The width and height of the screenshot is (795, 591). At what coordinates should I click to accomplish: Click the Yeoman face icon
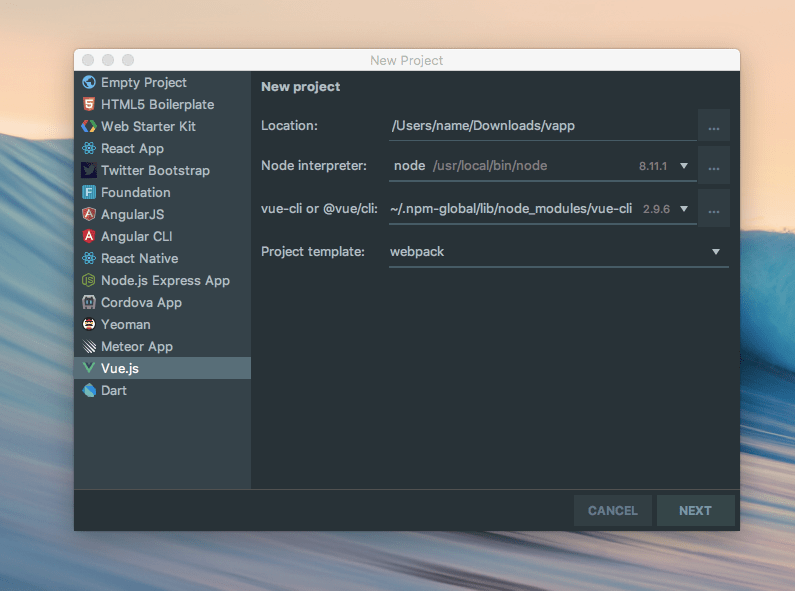pyautogui.click(x=89, y=324)
